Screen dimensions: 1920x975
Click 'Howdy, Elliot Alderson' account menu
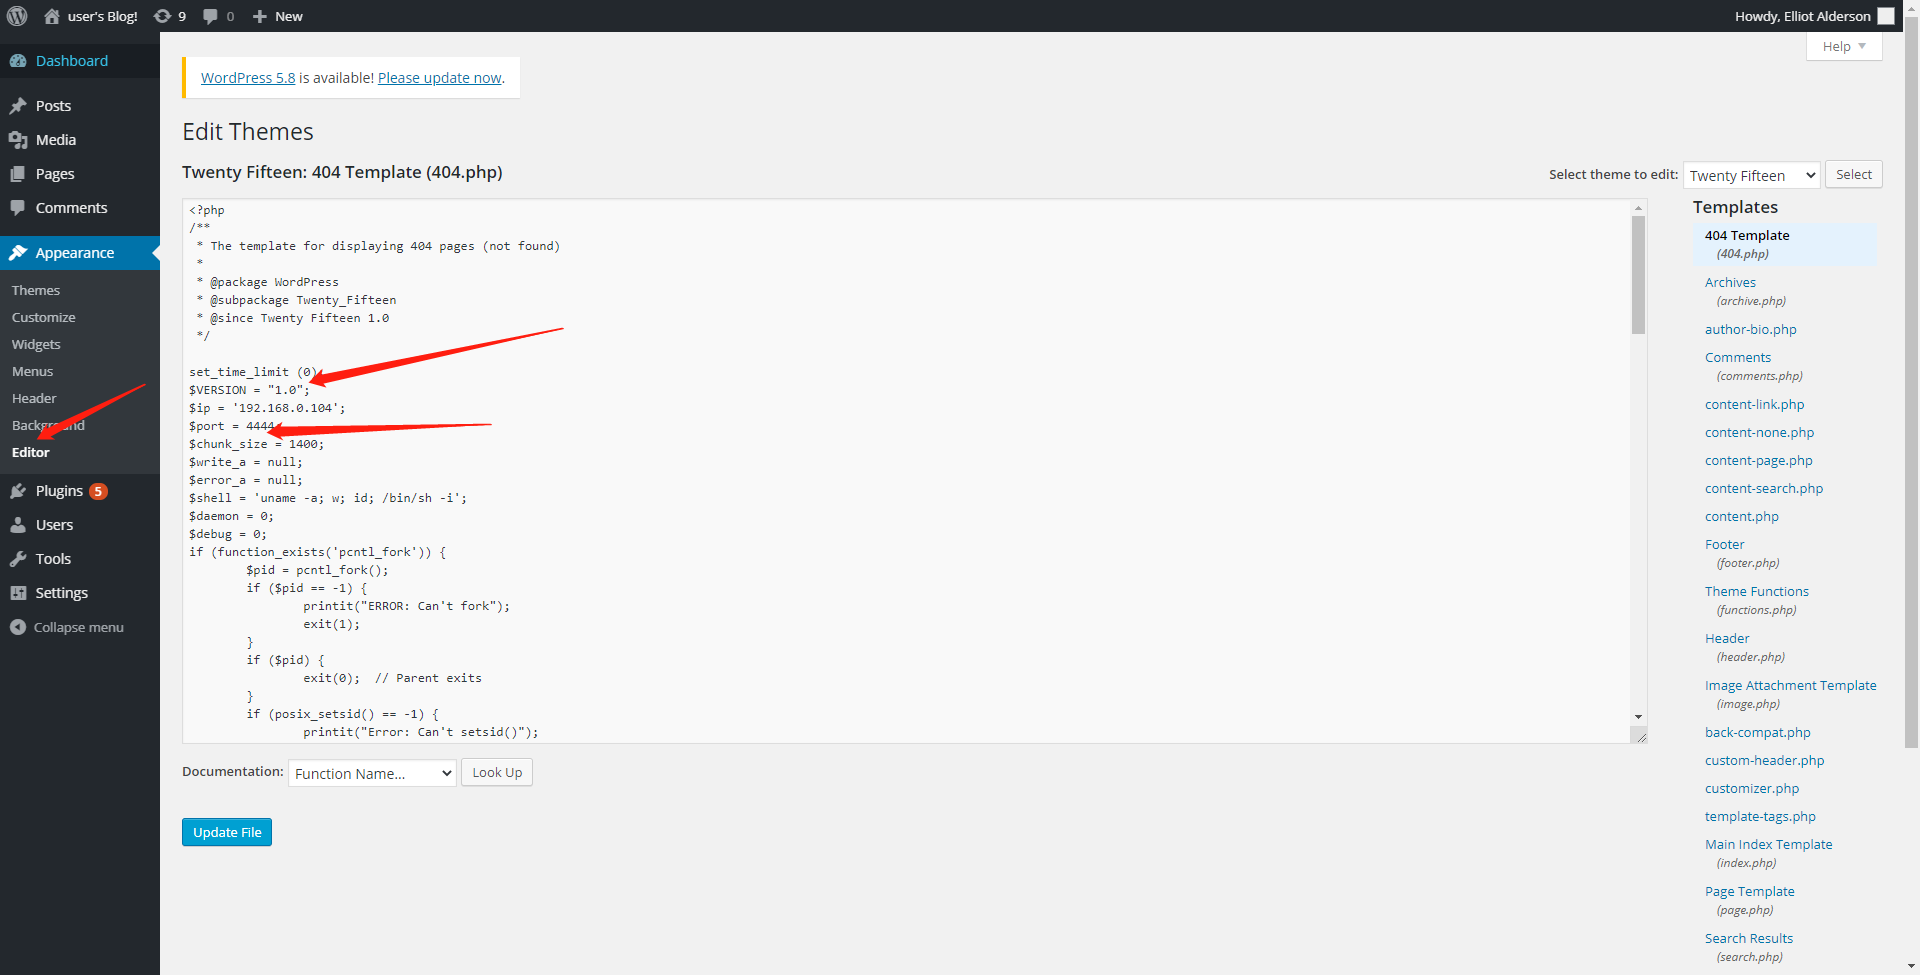[x=1816, y=16]
